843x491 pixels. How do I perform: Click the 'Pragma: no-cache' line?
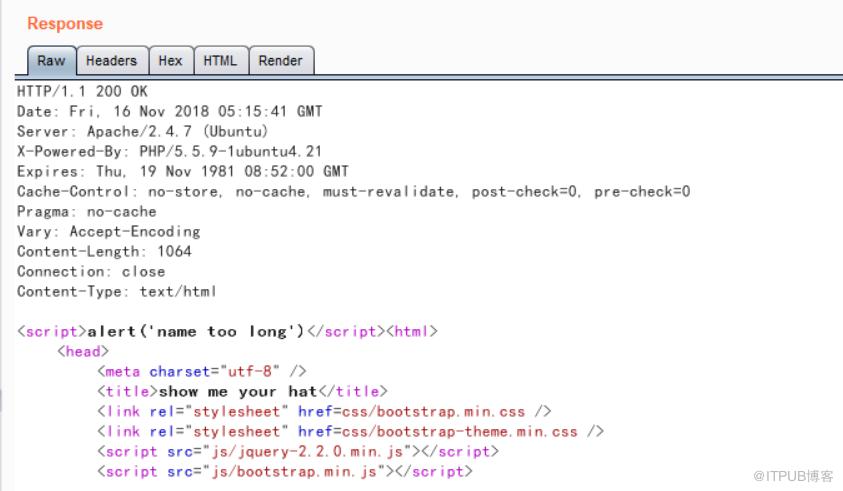tap(87, 211)
